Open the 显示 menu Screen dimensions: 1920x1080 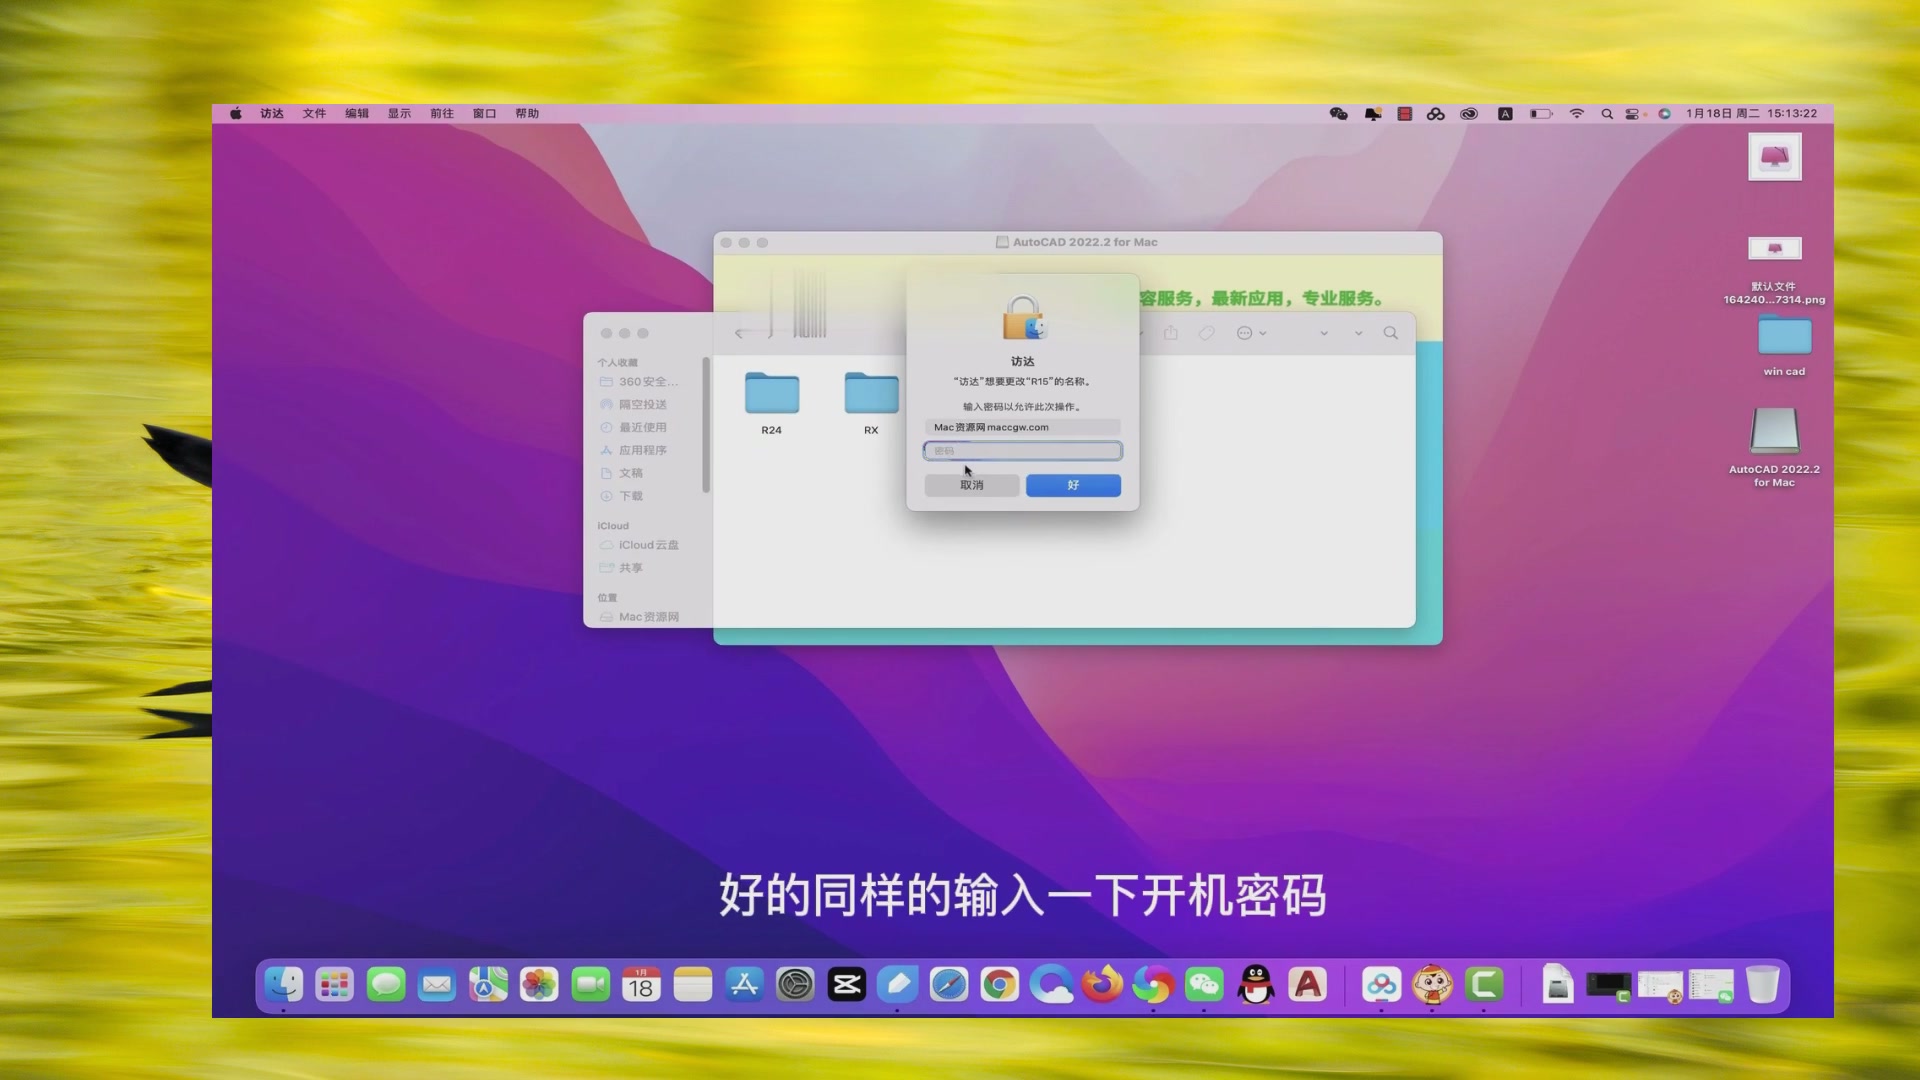399,114
